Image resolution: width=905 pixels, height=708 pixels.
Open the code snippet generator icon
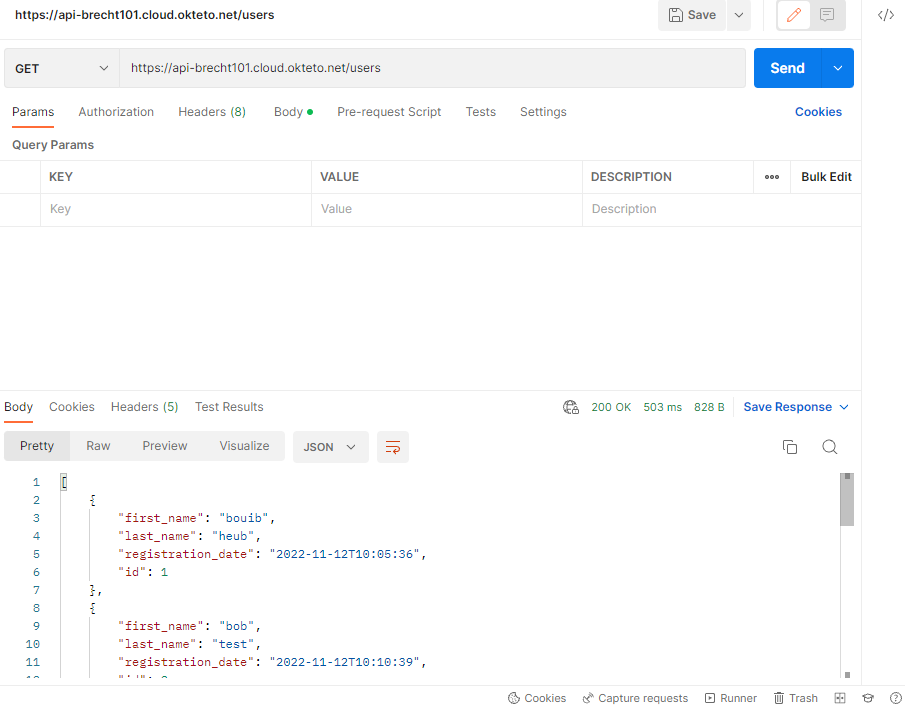click(x=884, y=15)
